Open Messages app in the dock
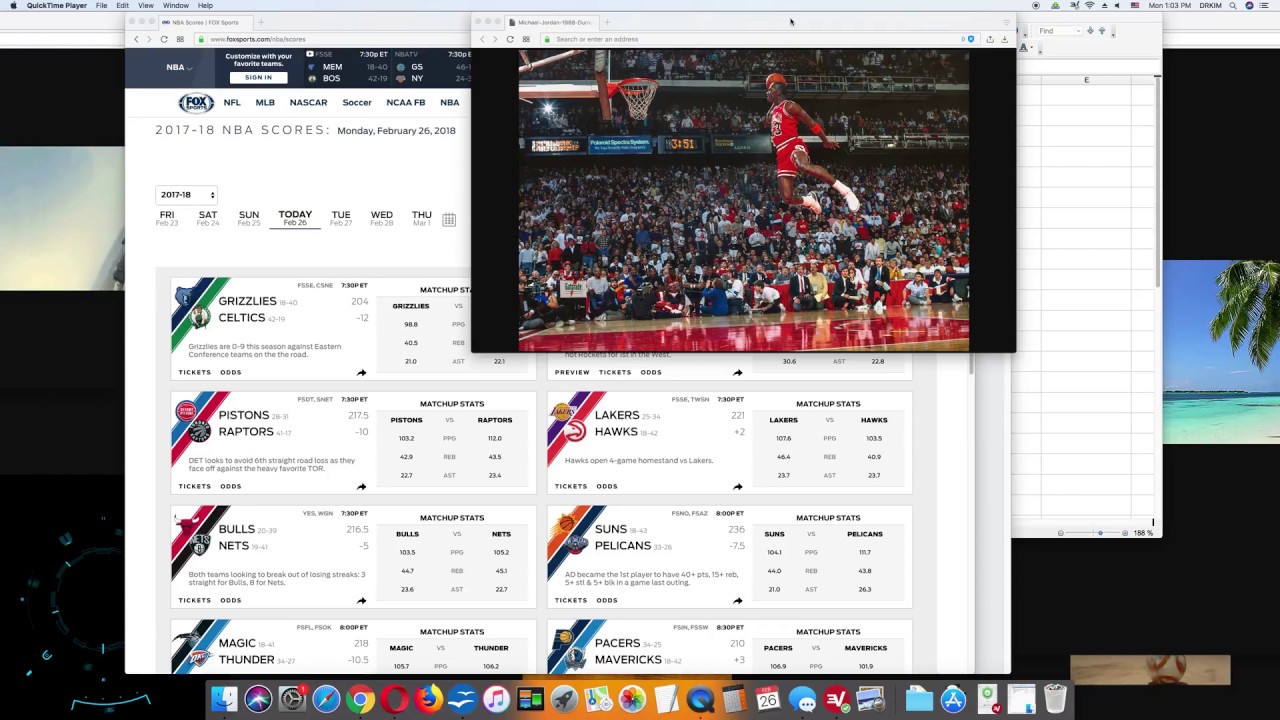 point(802,699)
